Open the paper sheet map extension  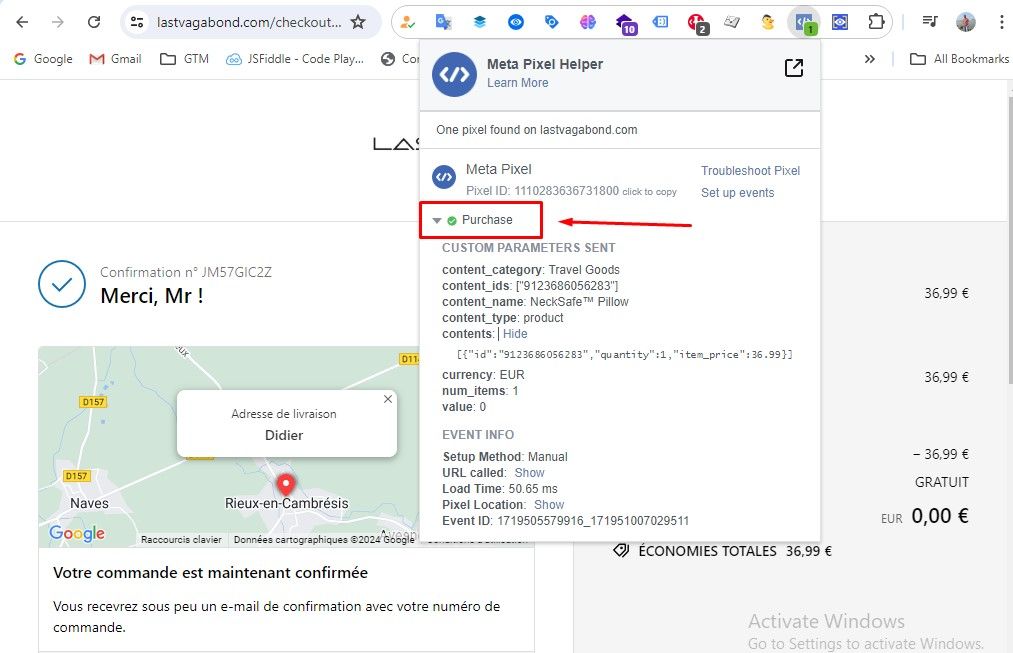point(732,22)
